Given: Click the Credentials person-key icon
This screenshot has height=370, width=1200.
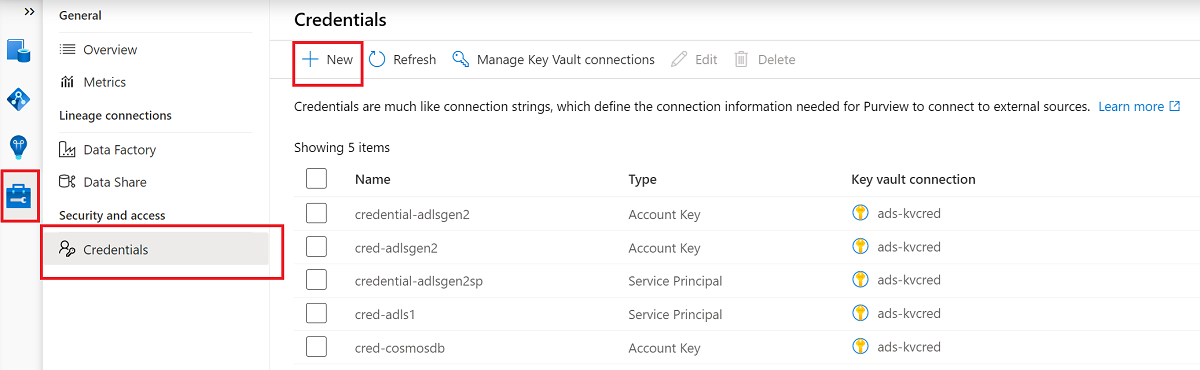Looking at the screenshot, I should [67, 249].
